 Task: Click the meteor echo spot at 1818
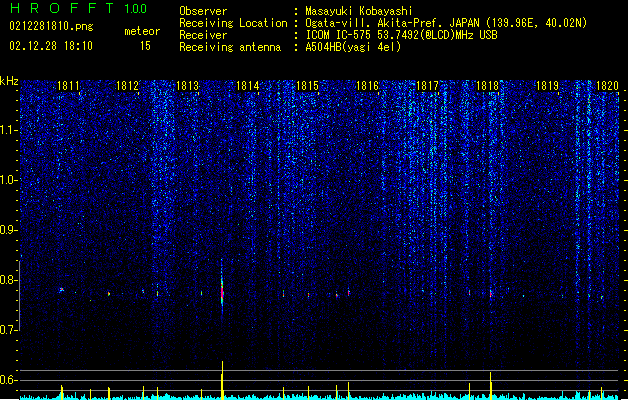coord(491,294)
